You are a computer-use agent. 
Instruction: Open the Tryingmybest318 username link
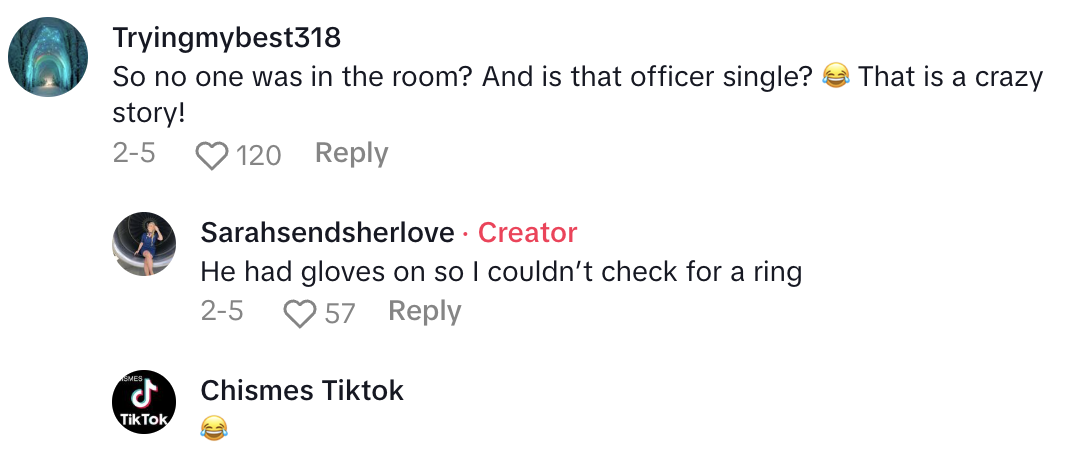pos(226,38)
